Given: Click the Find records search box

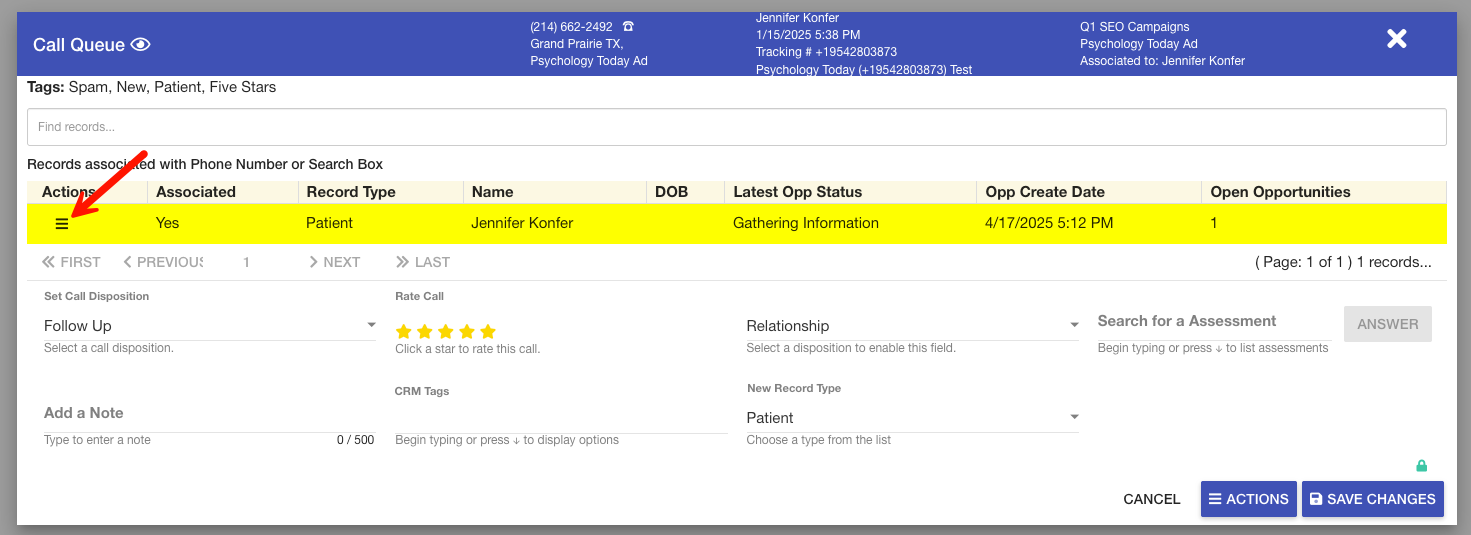Looking at the screenshot, I should pyautogui.click(x=736, y=127).
